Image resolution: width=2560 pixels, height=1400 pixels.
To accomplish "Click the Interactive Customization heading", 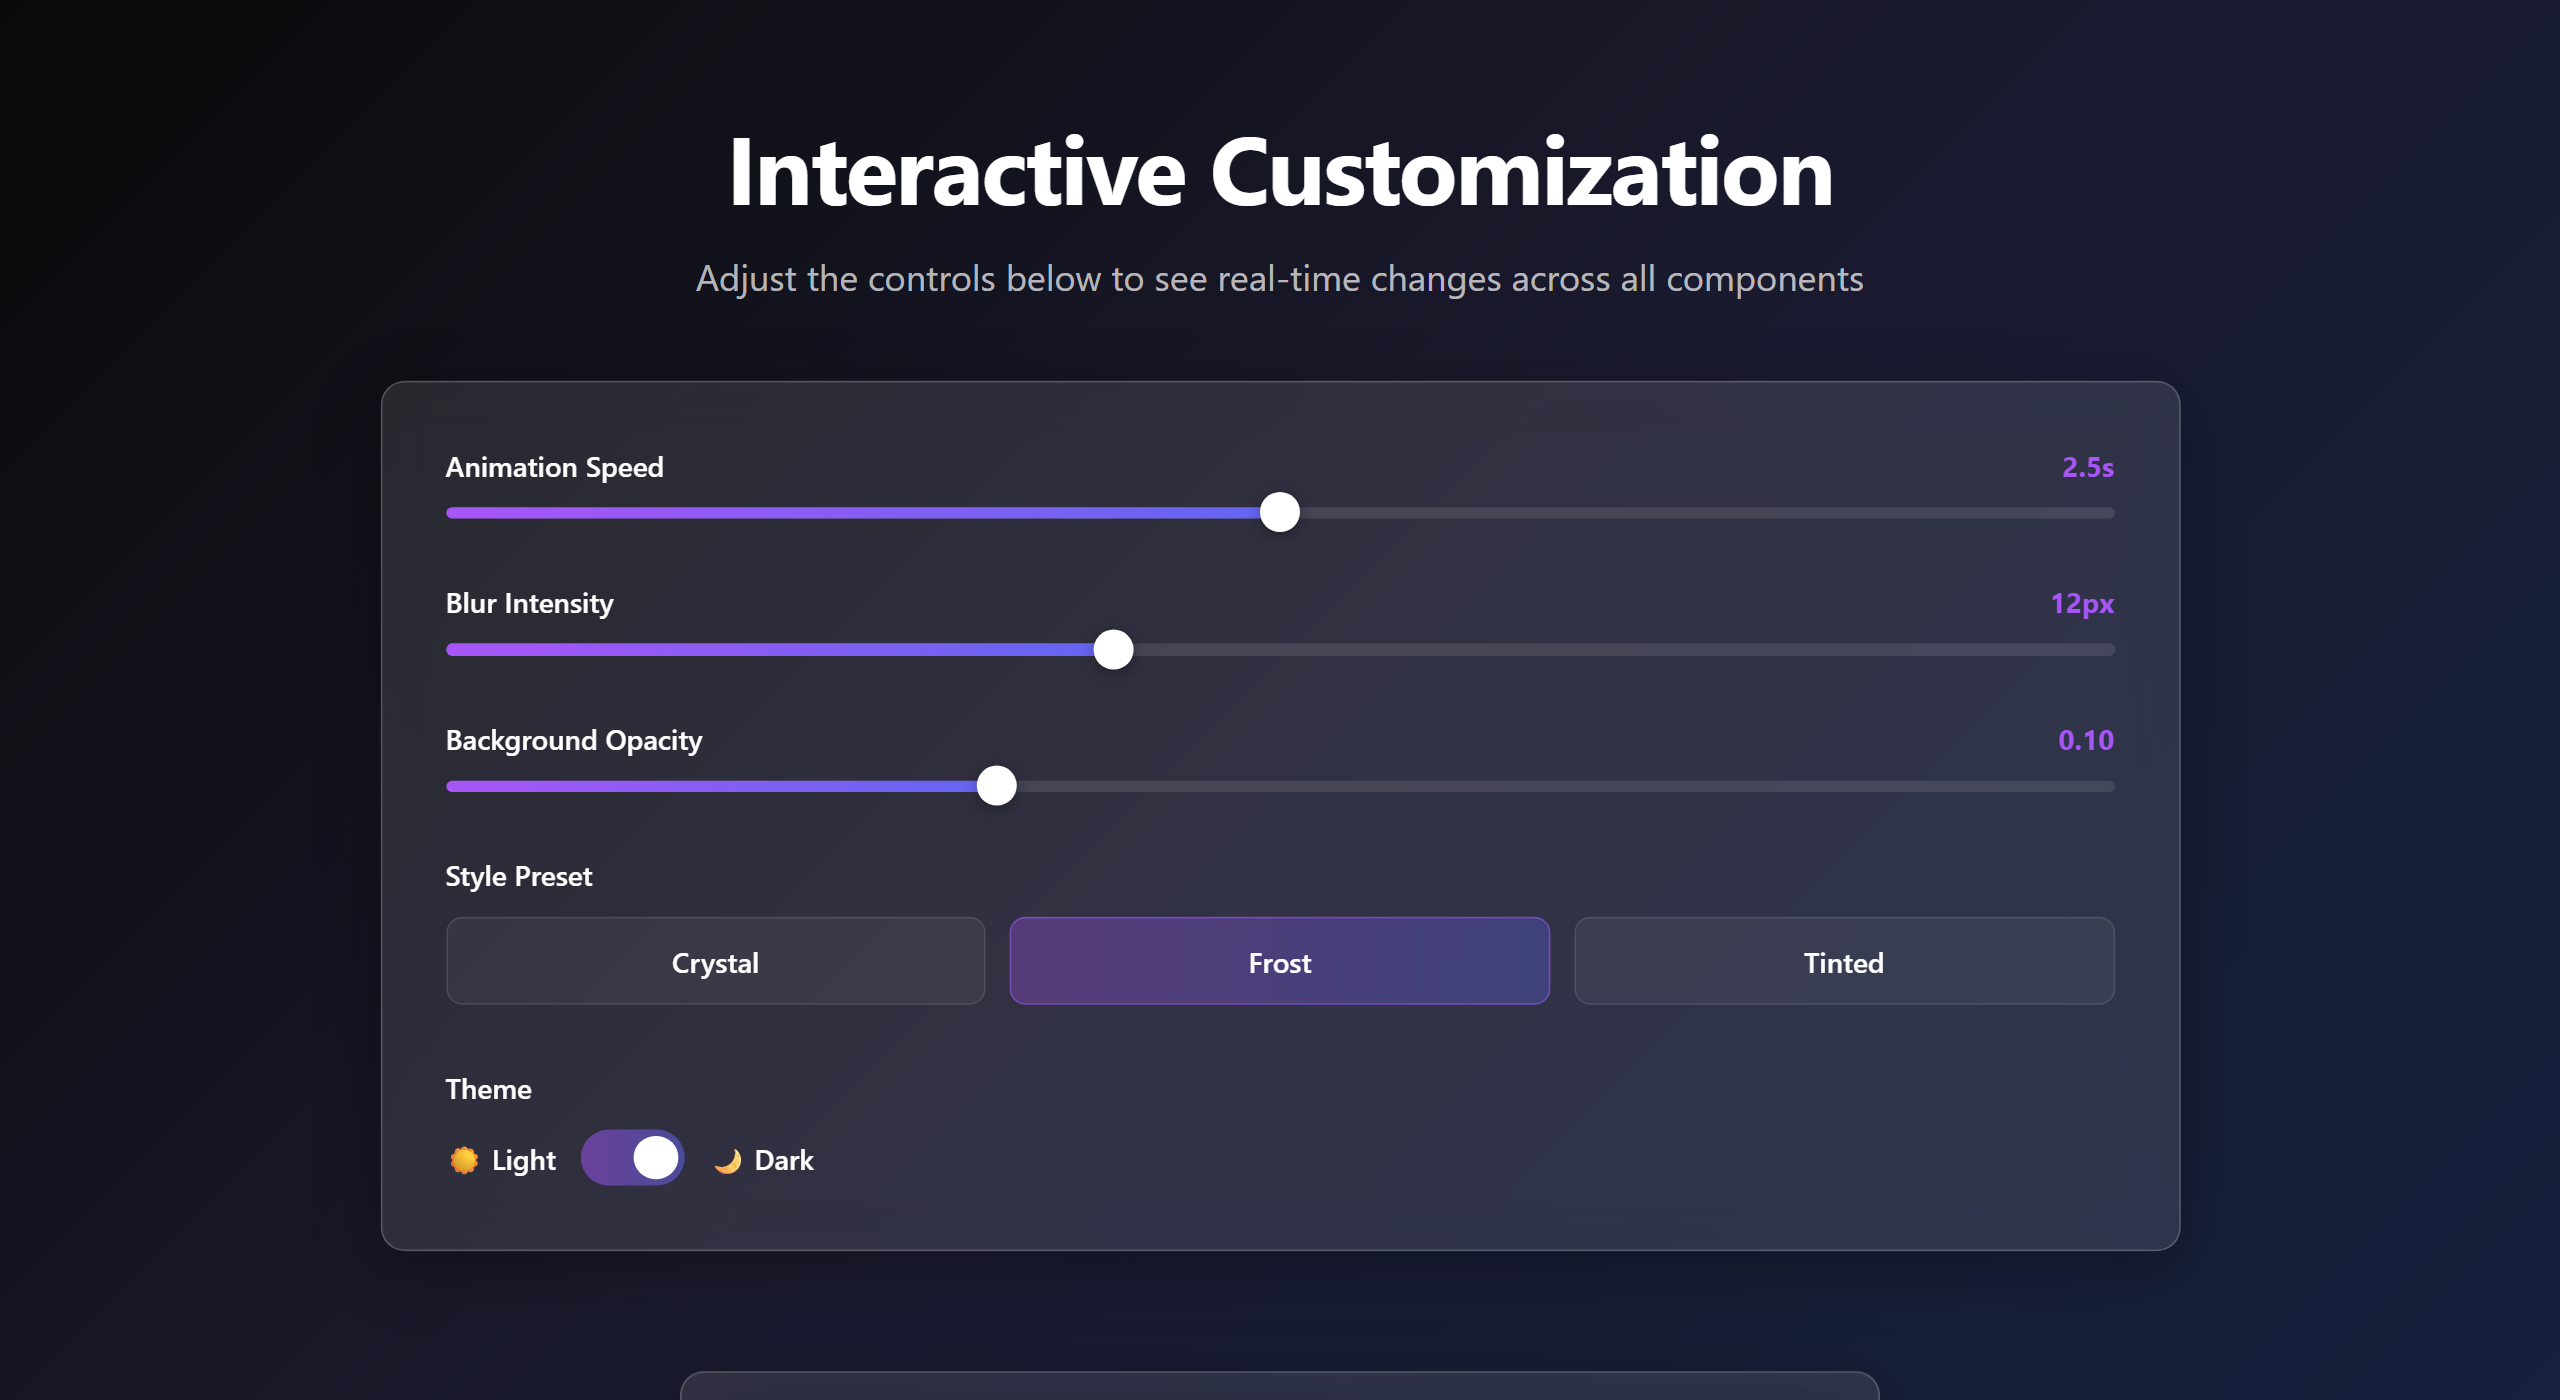I will (1280, 173).
